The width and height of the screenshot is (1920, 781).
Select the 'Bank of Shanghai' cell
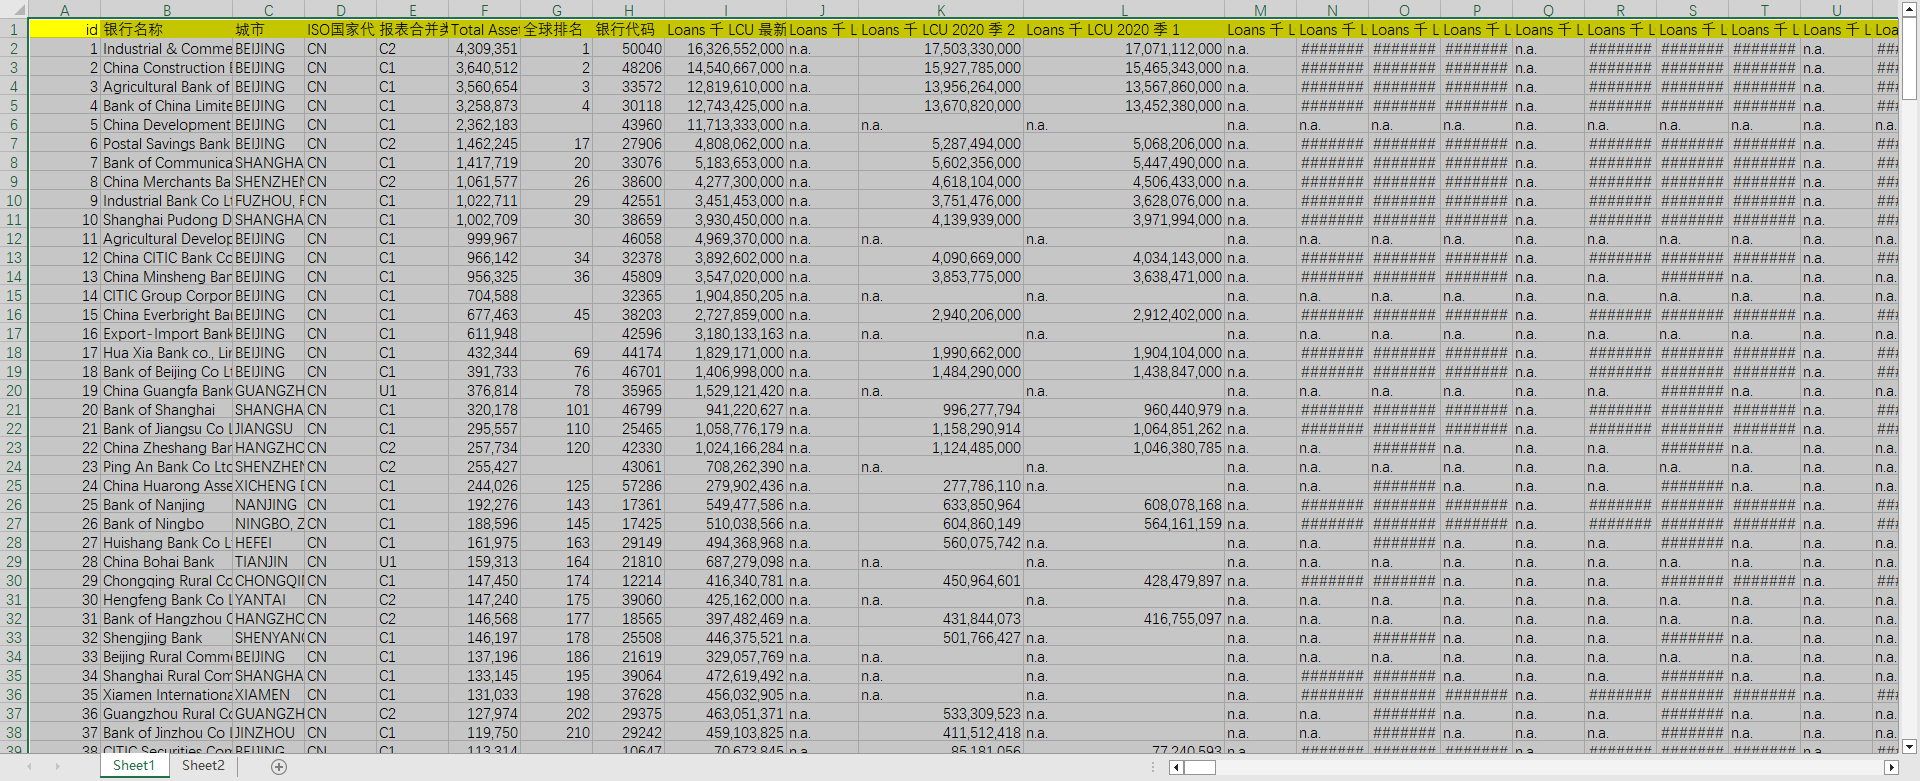(x=167, y=409)
